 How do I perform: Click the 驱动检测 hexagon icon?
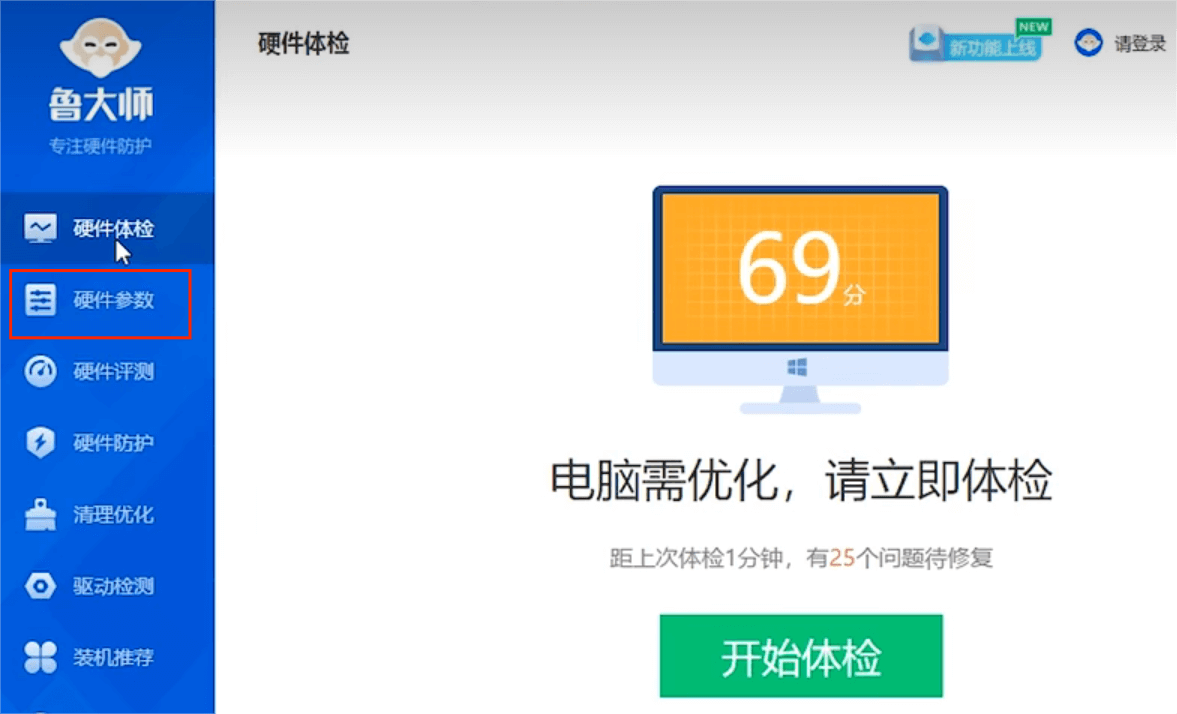click(x=40, y=586)
